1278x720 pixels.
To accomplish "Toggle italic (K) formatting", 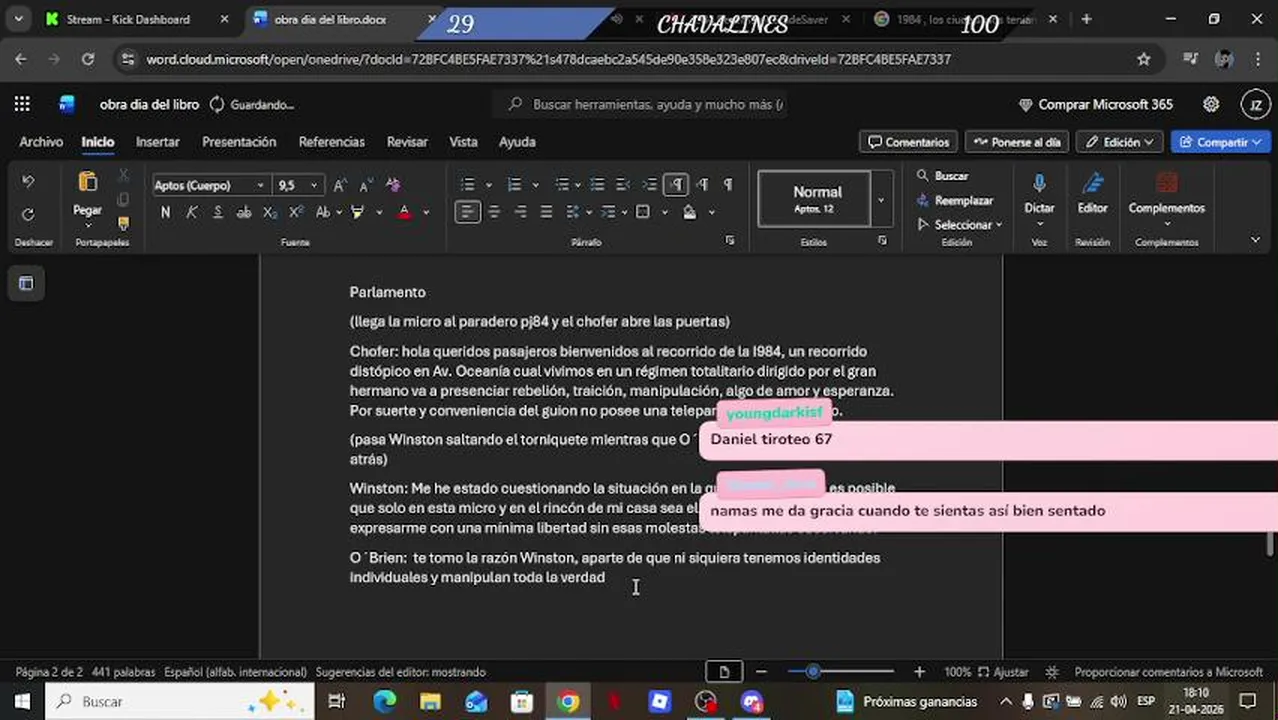I will (x=191, y=212).
